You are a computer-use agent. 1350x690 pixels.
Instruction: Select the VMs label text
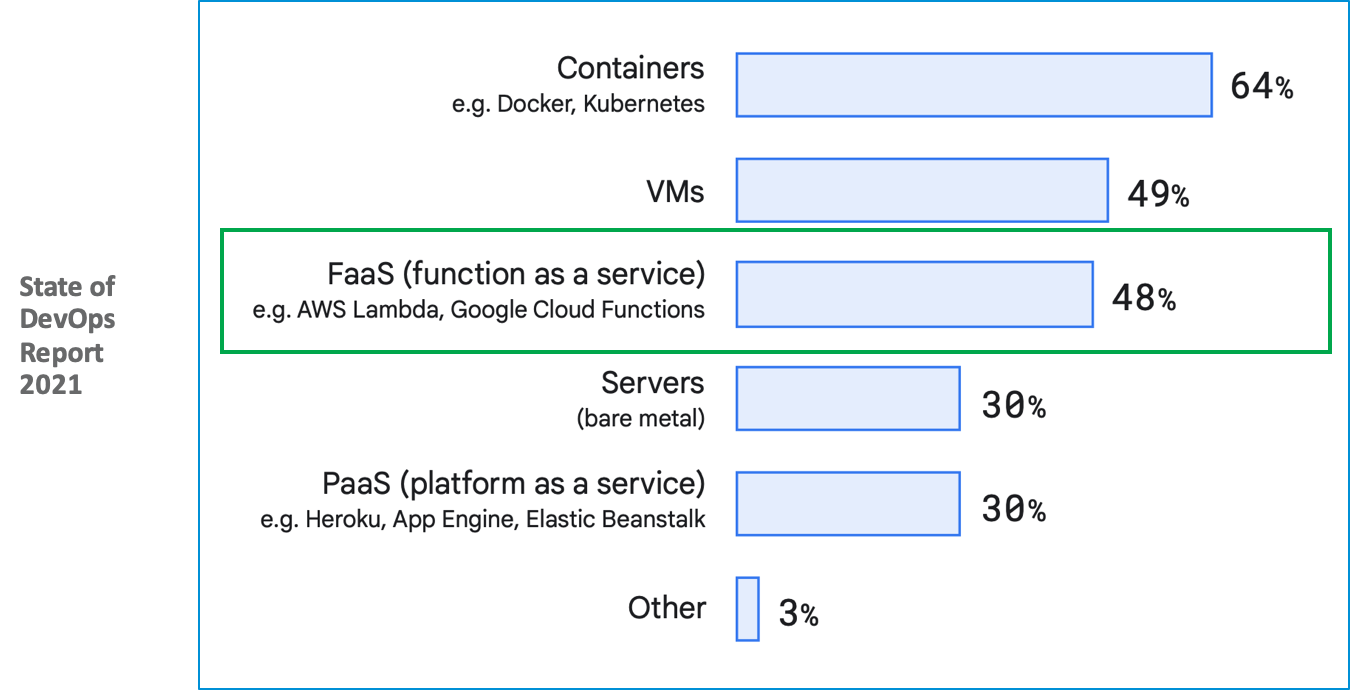(675, 190)
